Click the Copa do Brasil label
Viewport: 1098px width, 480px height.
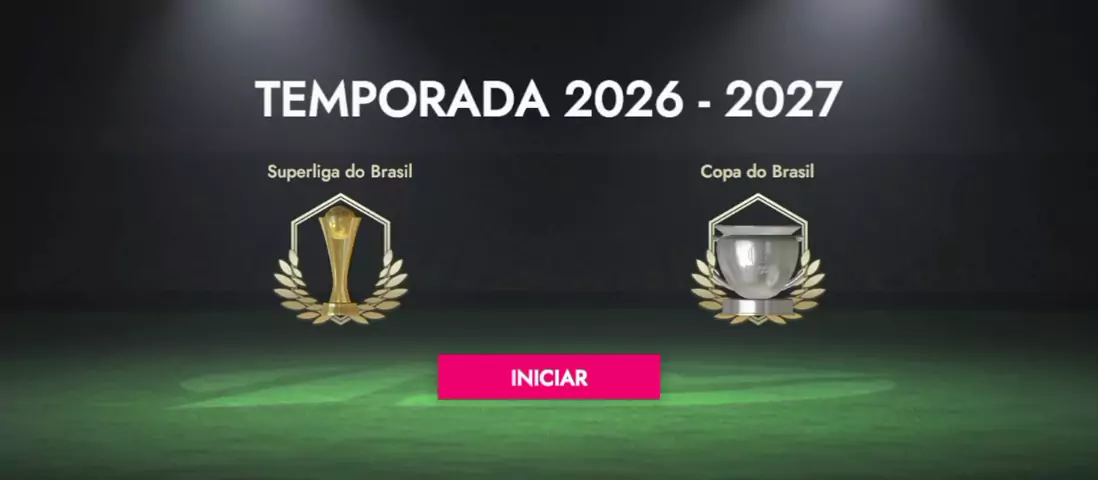(757, 172)
